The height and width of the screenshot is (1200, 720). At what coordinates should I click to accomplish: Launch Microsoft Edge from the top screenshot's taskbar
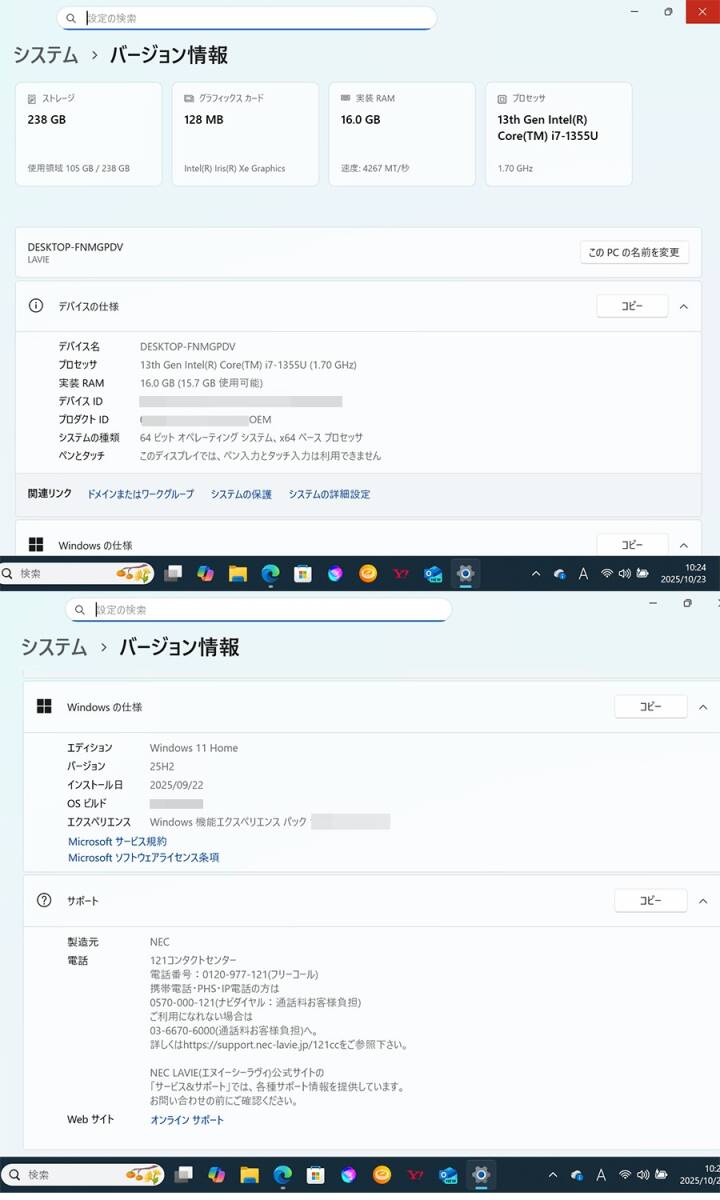[270, 574]
